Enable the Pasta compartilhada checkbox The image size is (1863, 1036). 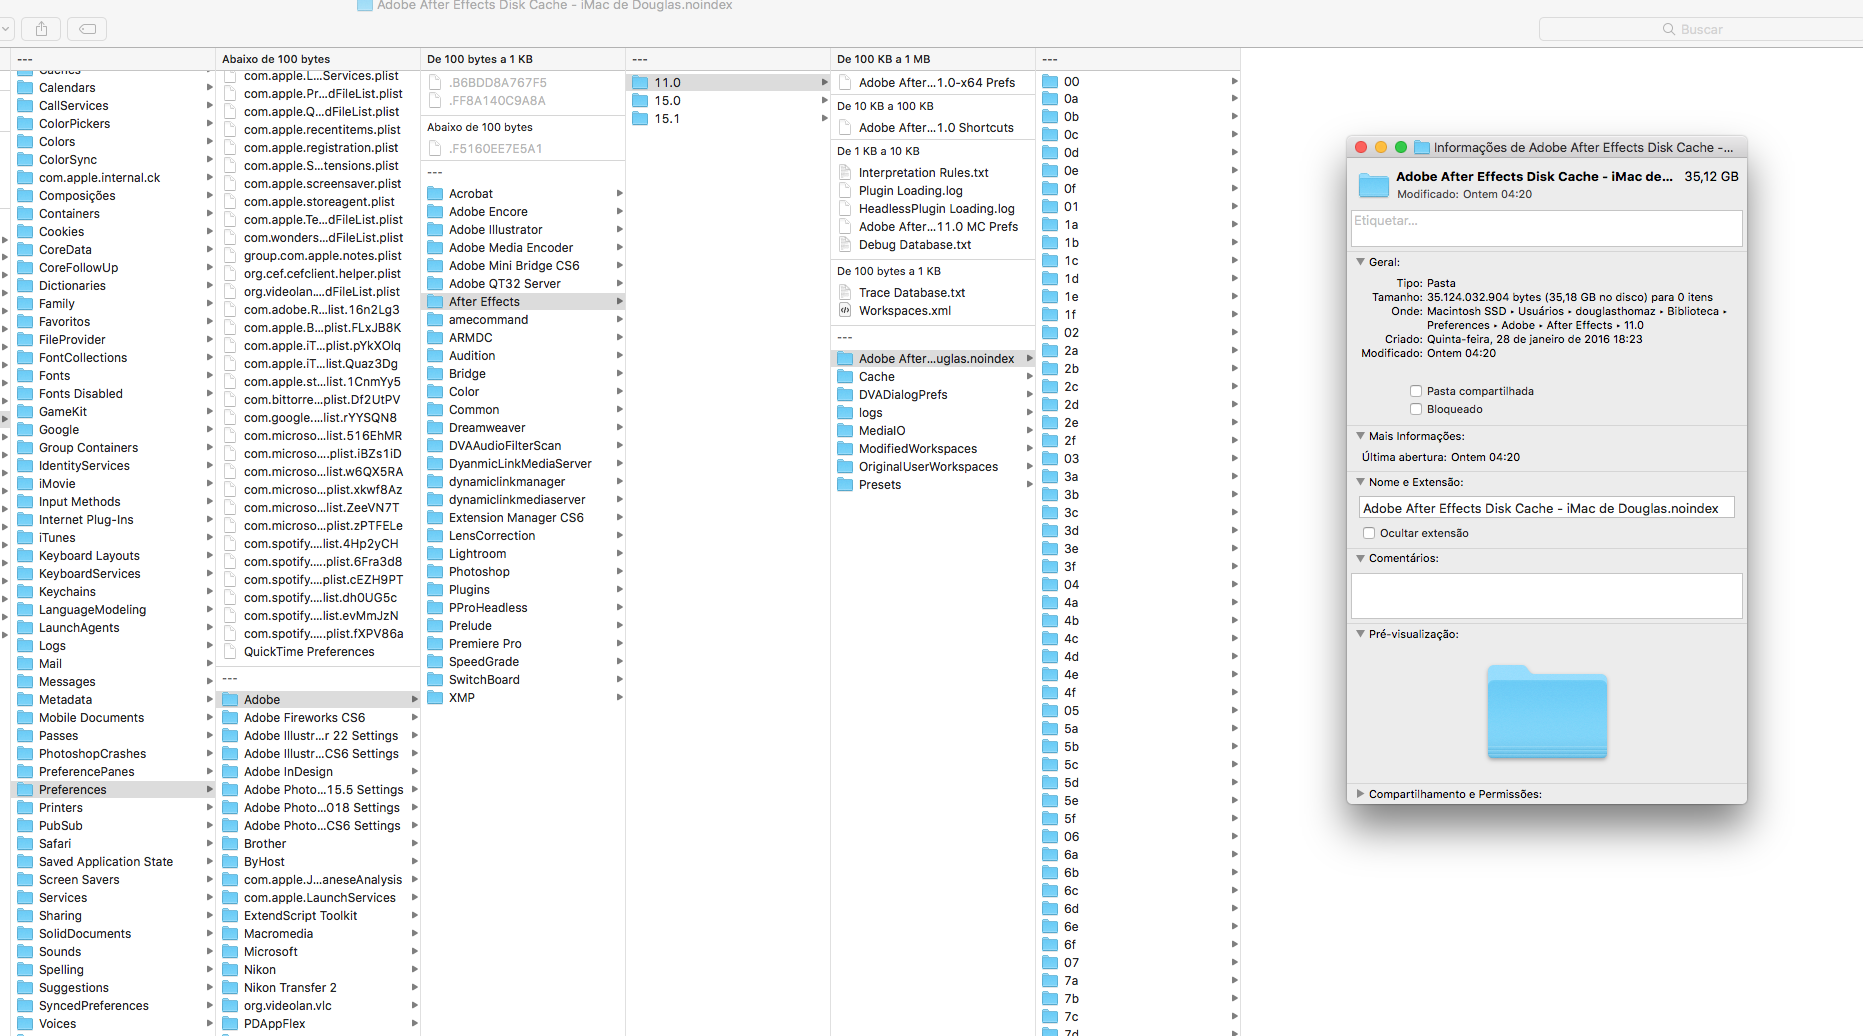pos(1416,391)
